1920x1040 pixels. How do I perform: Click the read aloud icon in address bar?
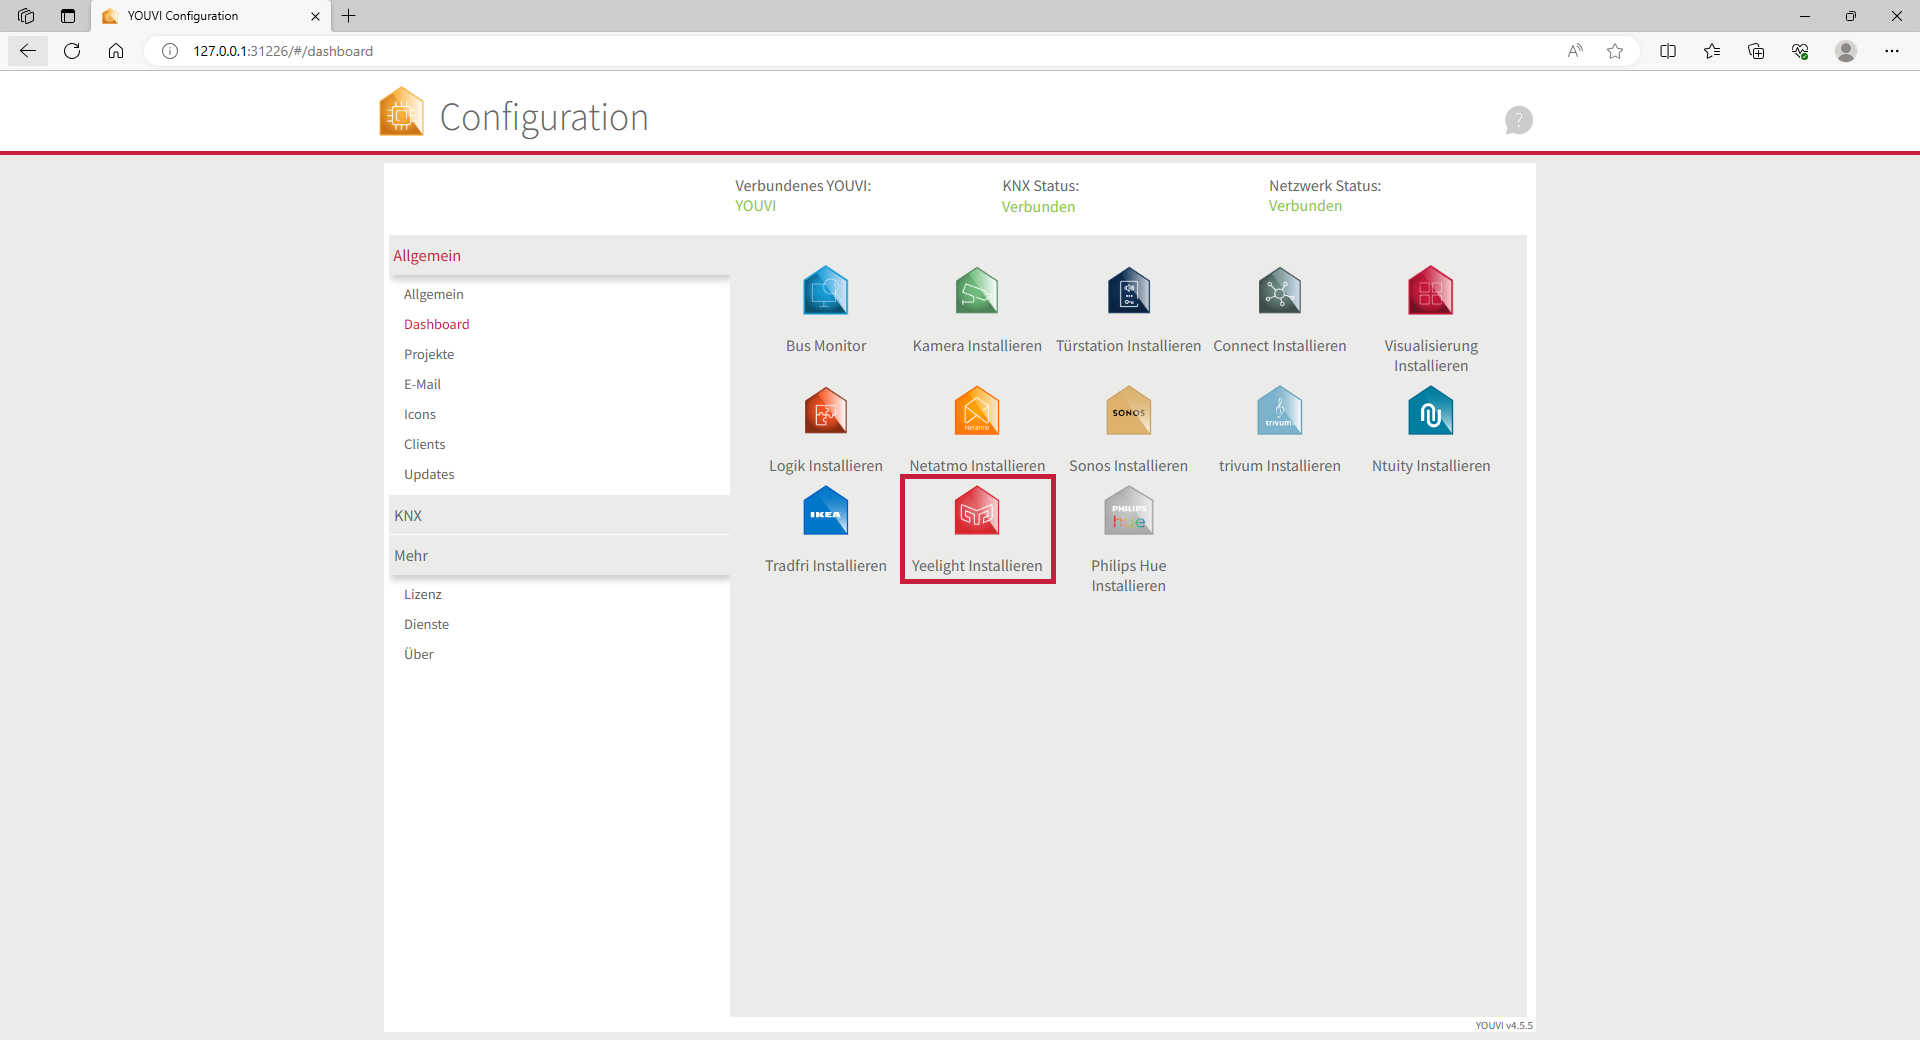(1575, 51)
